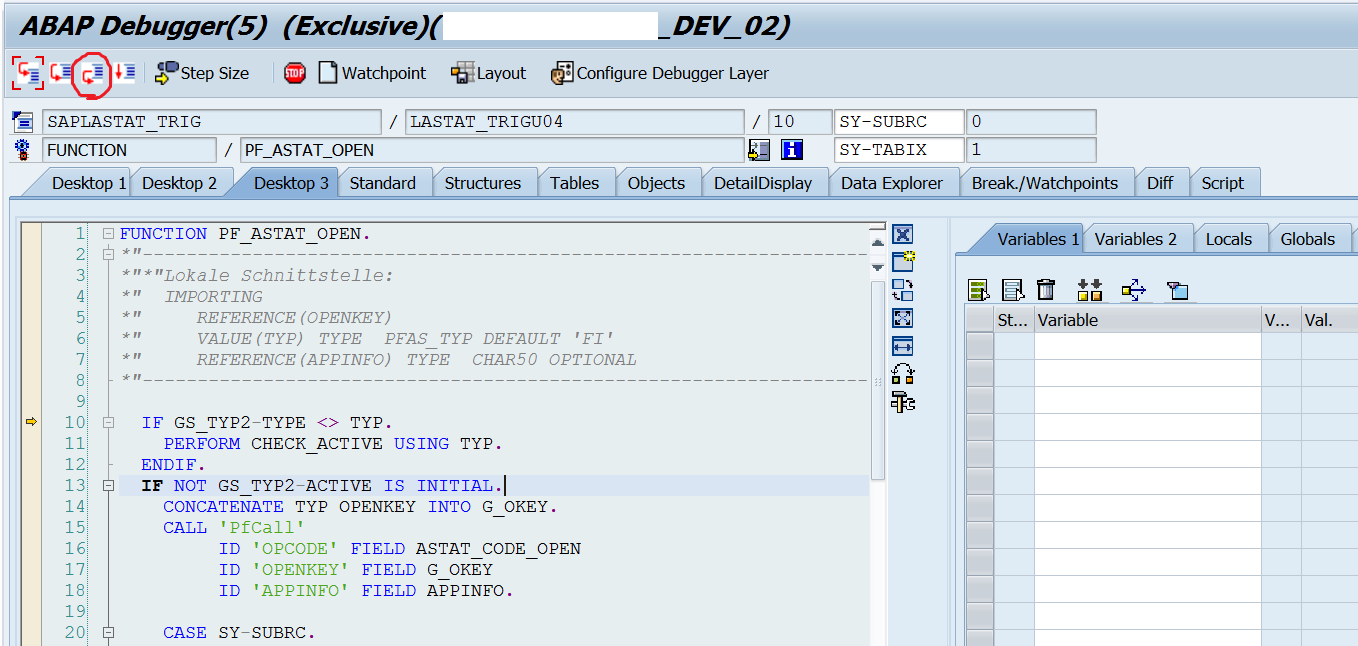The image size is (1358, 646).
Task: Click the program icon beside SAPLASTAT_TRIG
Action: point(23,122)
